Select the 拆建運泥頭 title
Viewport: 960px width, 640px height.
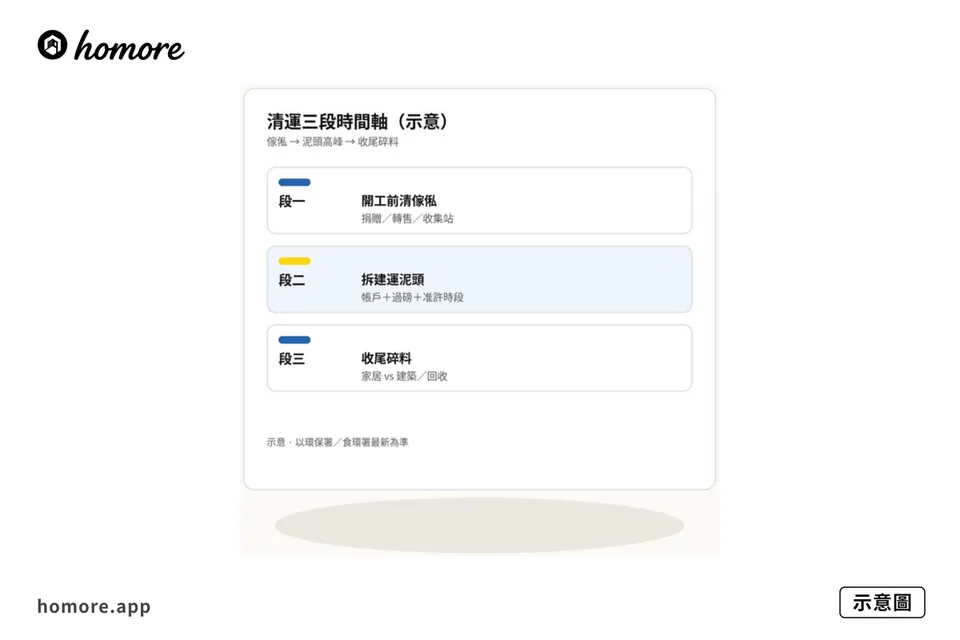click(x=392, y=279)
